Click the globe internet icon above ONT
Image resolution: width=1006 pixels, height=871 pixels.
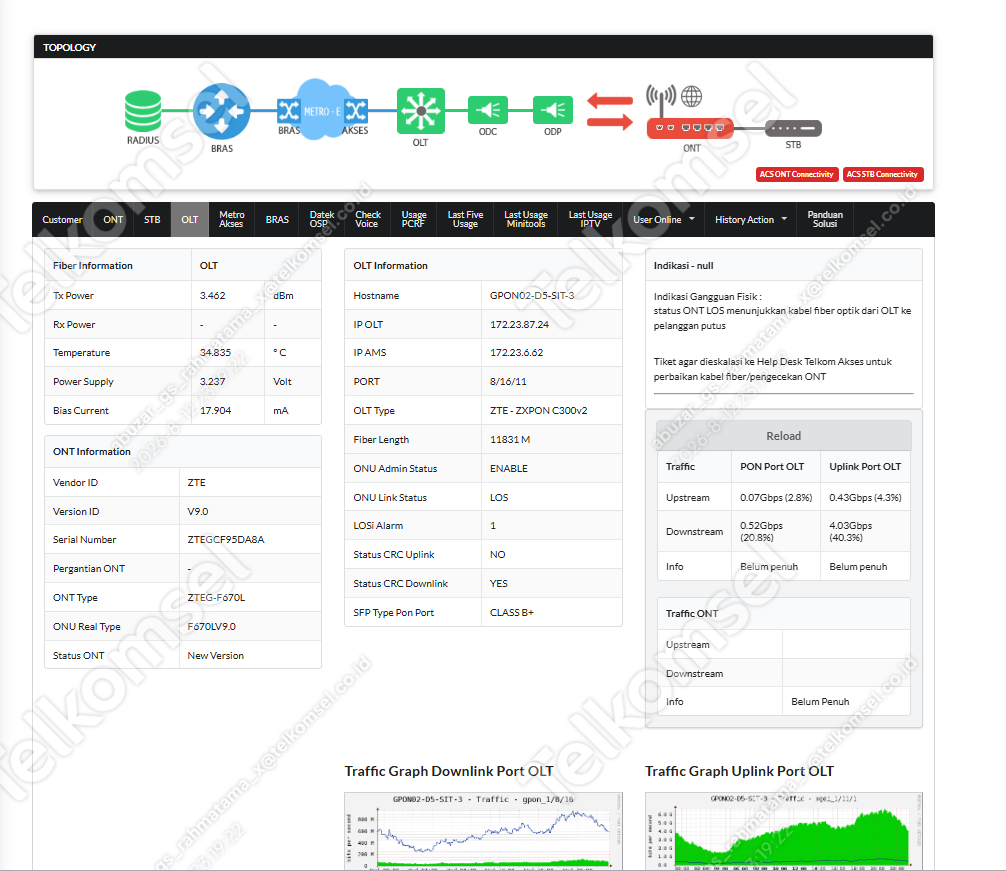coord(691,96)
